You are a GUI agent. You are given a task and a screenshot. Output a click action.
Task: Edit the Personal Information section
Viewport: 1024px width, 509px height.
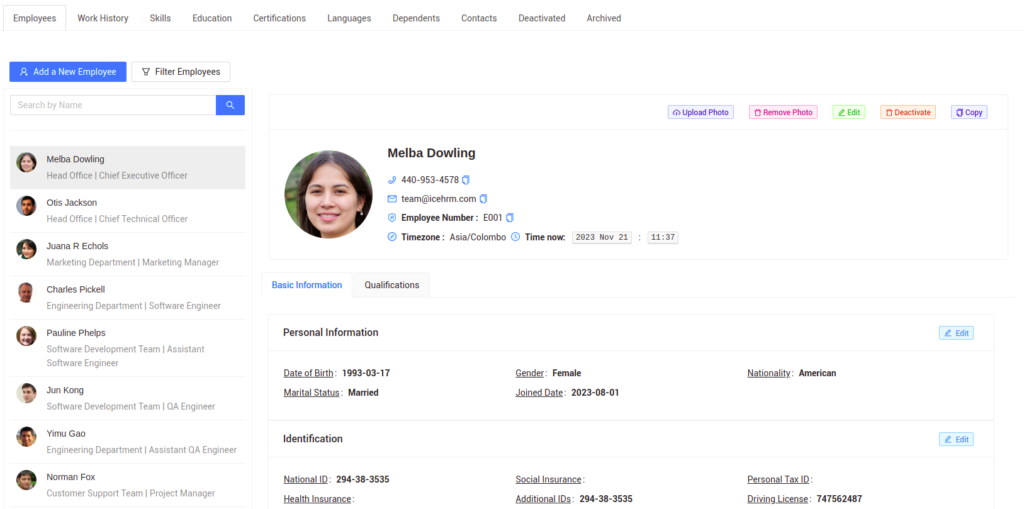click(956, 333)
